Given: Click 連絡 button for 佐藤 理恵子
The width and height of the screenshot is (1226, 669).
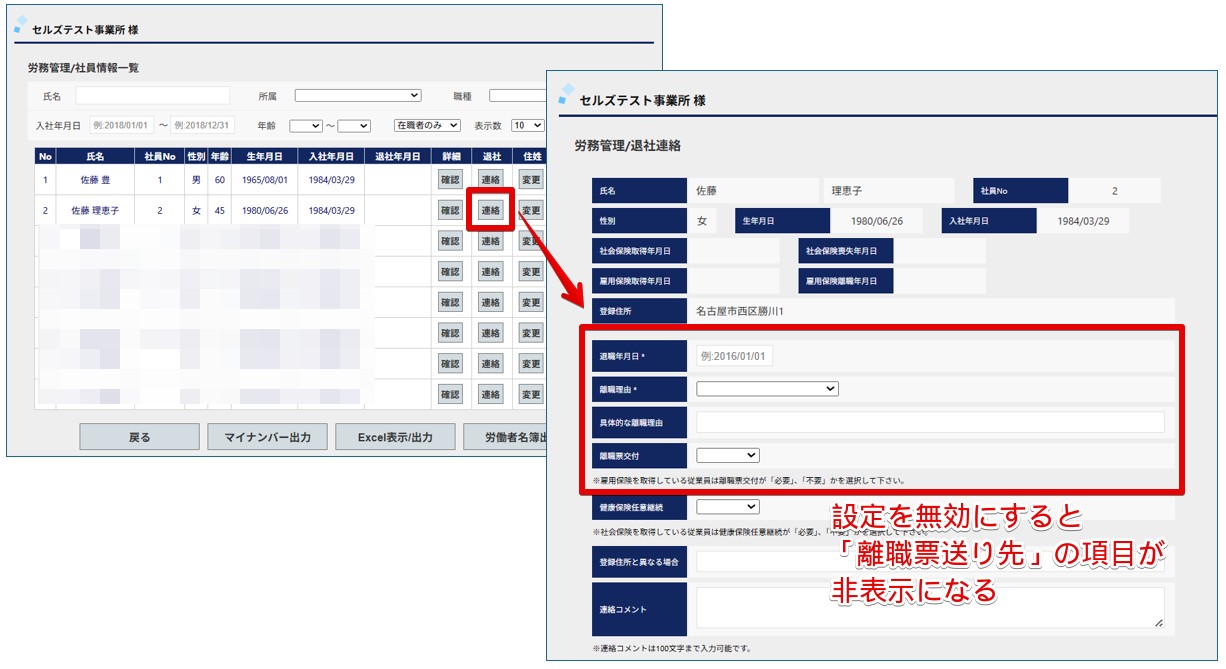Looking at the screenshot, I should (490, 211).
